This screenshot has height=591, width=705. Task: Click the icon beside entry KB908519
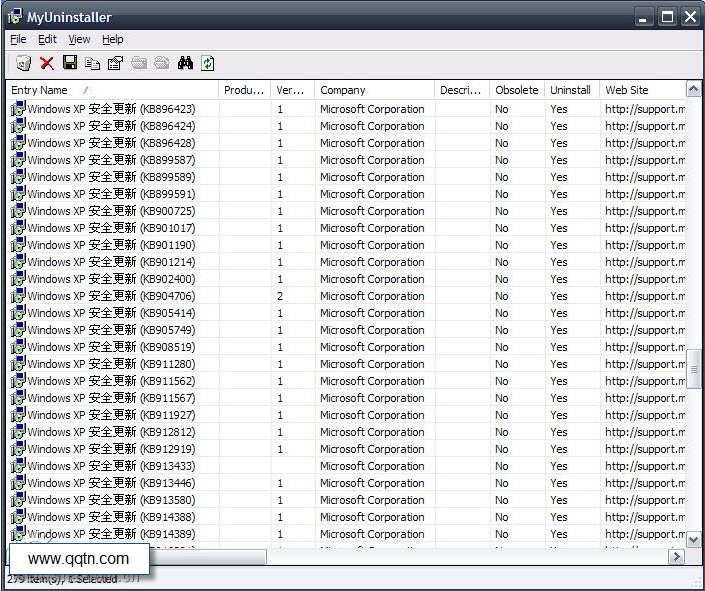[18, 347]
